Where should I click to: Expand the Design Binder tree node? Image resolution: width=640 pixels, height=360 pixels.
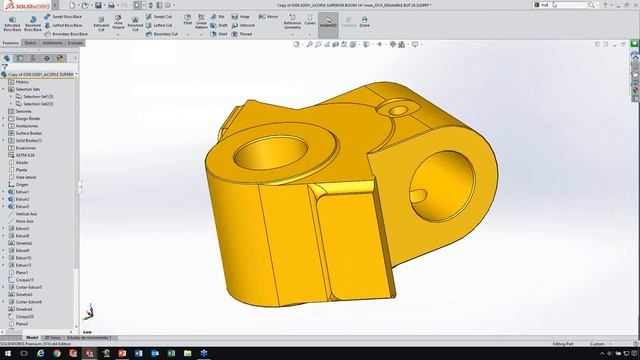point(3,118)
